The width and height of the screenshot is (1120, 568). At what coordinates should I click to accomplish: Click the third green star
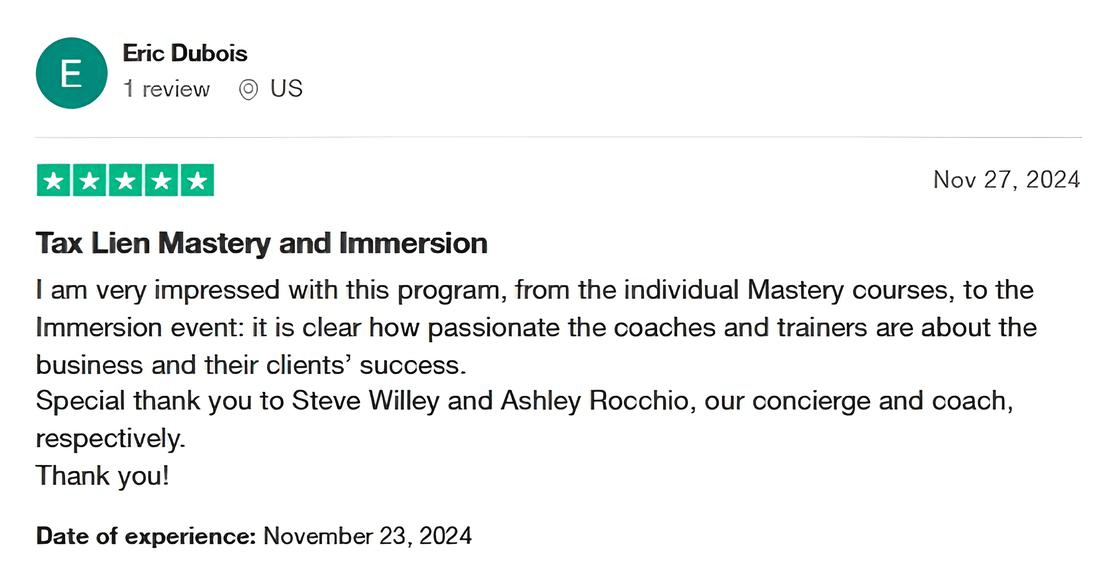(x=125, y=181)
